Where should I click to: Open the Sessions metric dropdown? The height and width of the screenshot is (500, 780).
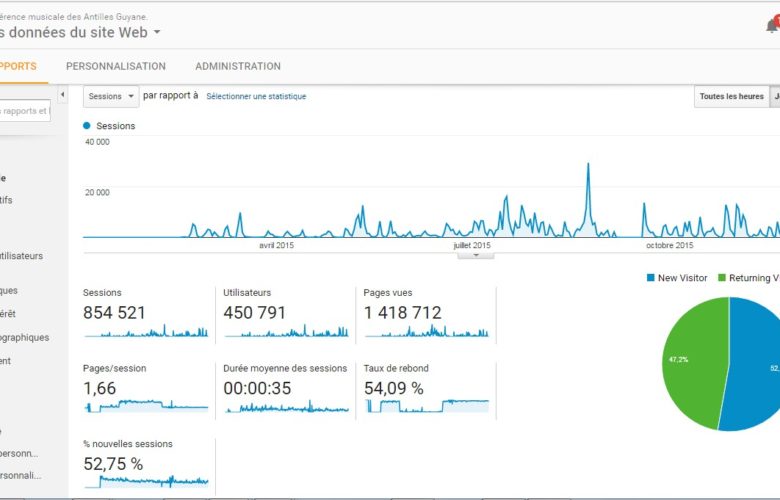(110, 96)
